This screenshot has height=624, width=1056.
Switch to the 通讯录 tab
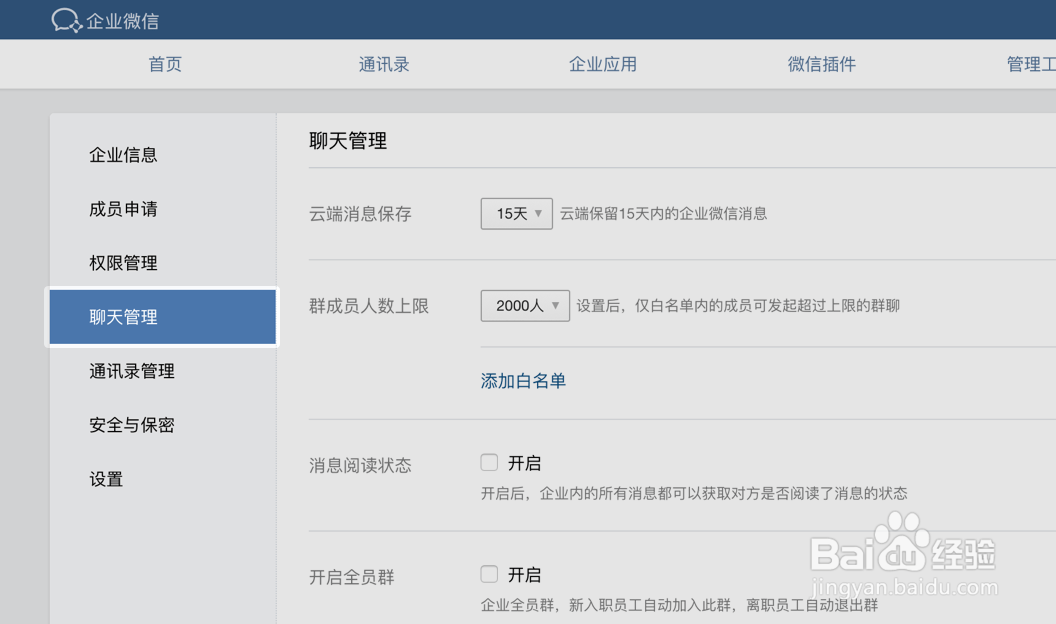pyautogui.click(x=383, y=63)
